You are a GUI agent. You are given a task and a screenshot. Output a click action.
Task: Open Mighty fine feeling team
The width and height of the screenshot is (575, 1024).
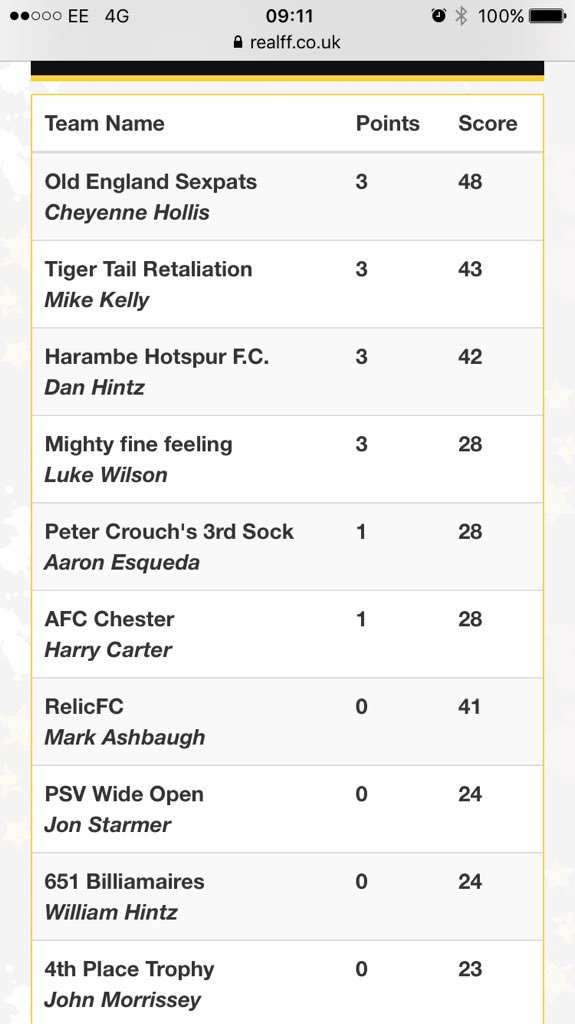tap(139, 444)
